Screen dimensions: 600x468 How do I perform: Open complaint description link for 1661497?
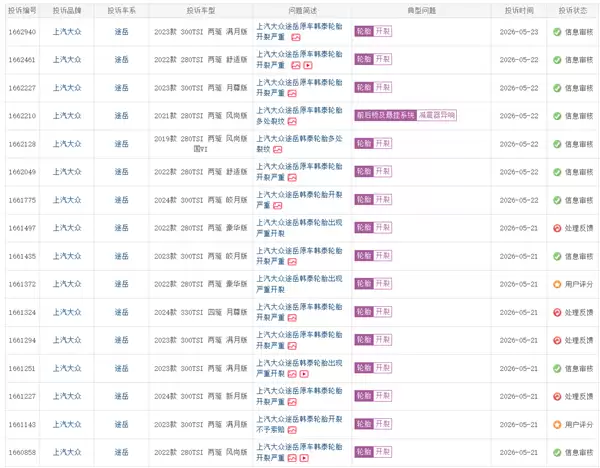[x=299, y=228]
